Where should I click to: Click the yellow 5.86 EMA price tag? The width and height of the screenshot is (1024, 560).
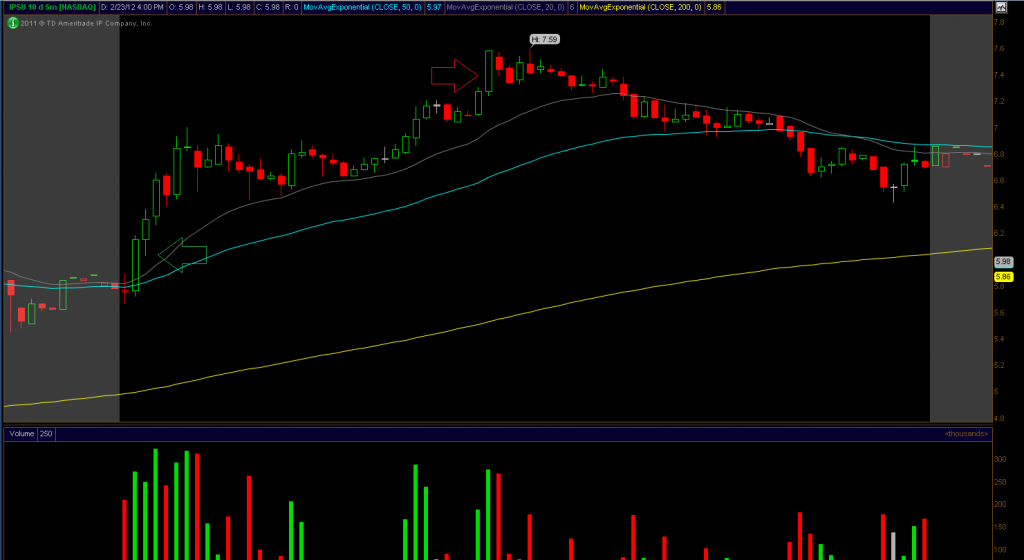[1004, 276]
